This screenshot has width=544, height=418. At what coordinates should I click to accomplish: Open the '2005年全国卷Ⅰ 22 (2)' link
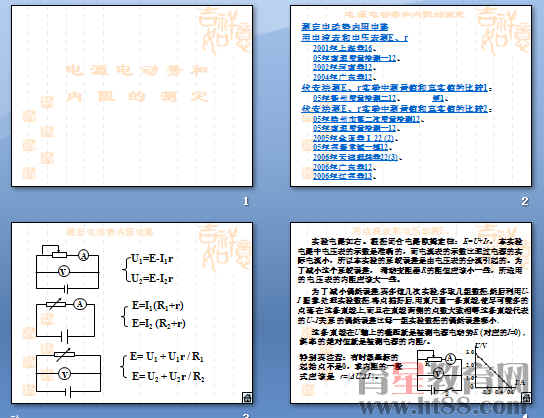[x=353, y=138]
